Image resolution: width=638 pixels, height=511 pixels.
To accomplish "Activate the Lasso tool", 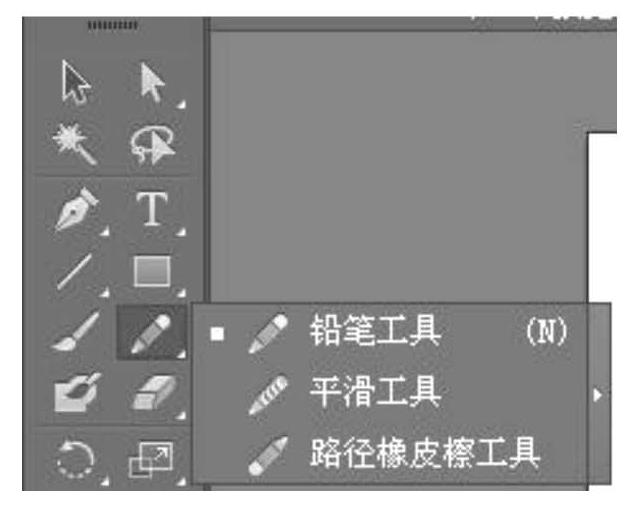I will (153, 144).
